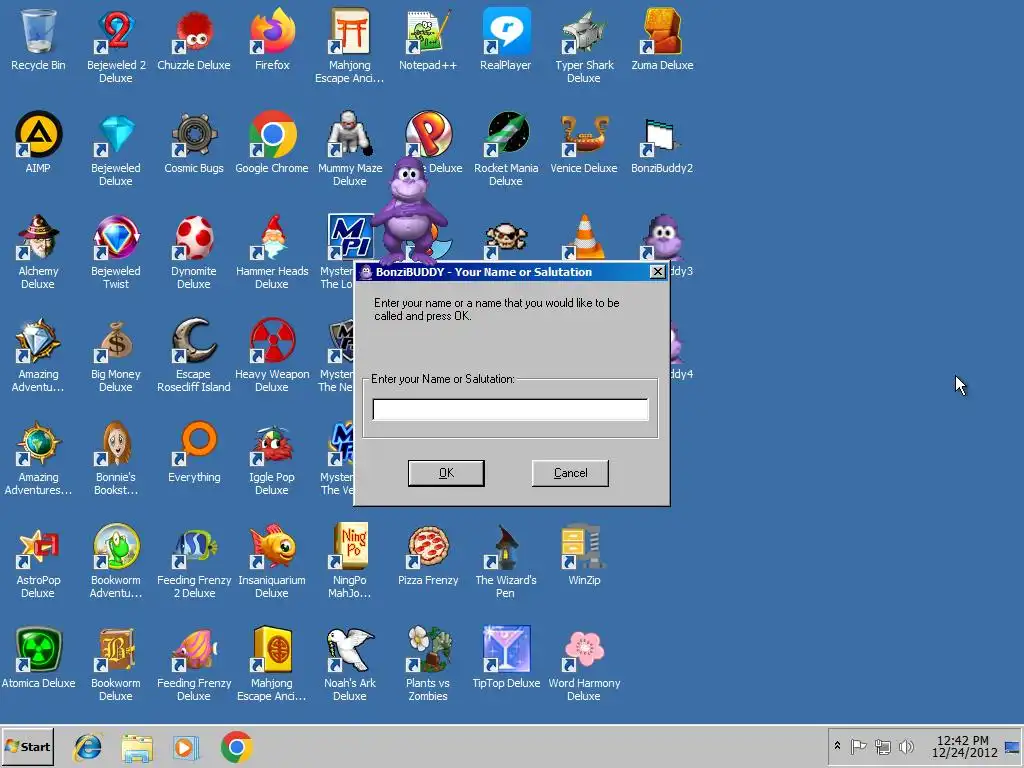1024x768 pixels.
Task: Click the Bejeweled Twist icon
Action: point(116,251)
